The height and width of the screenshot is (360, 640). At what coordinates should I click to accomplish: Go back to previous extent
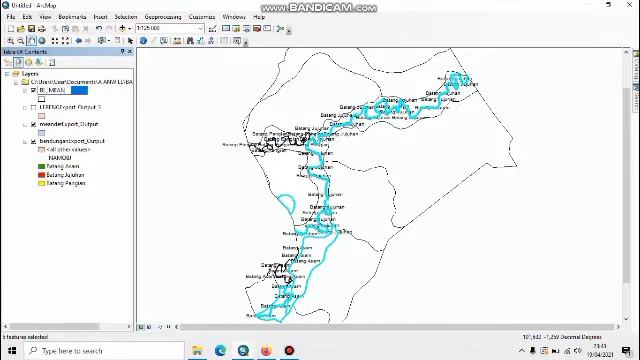[78, 41]
